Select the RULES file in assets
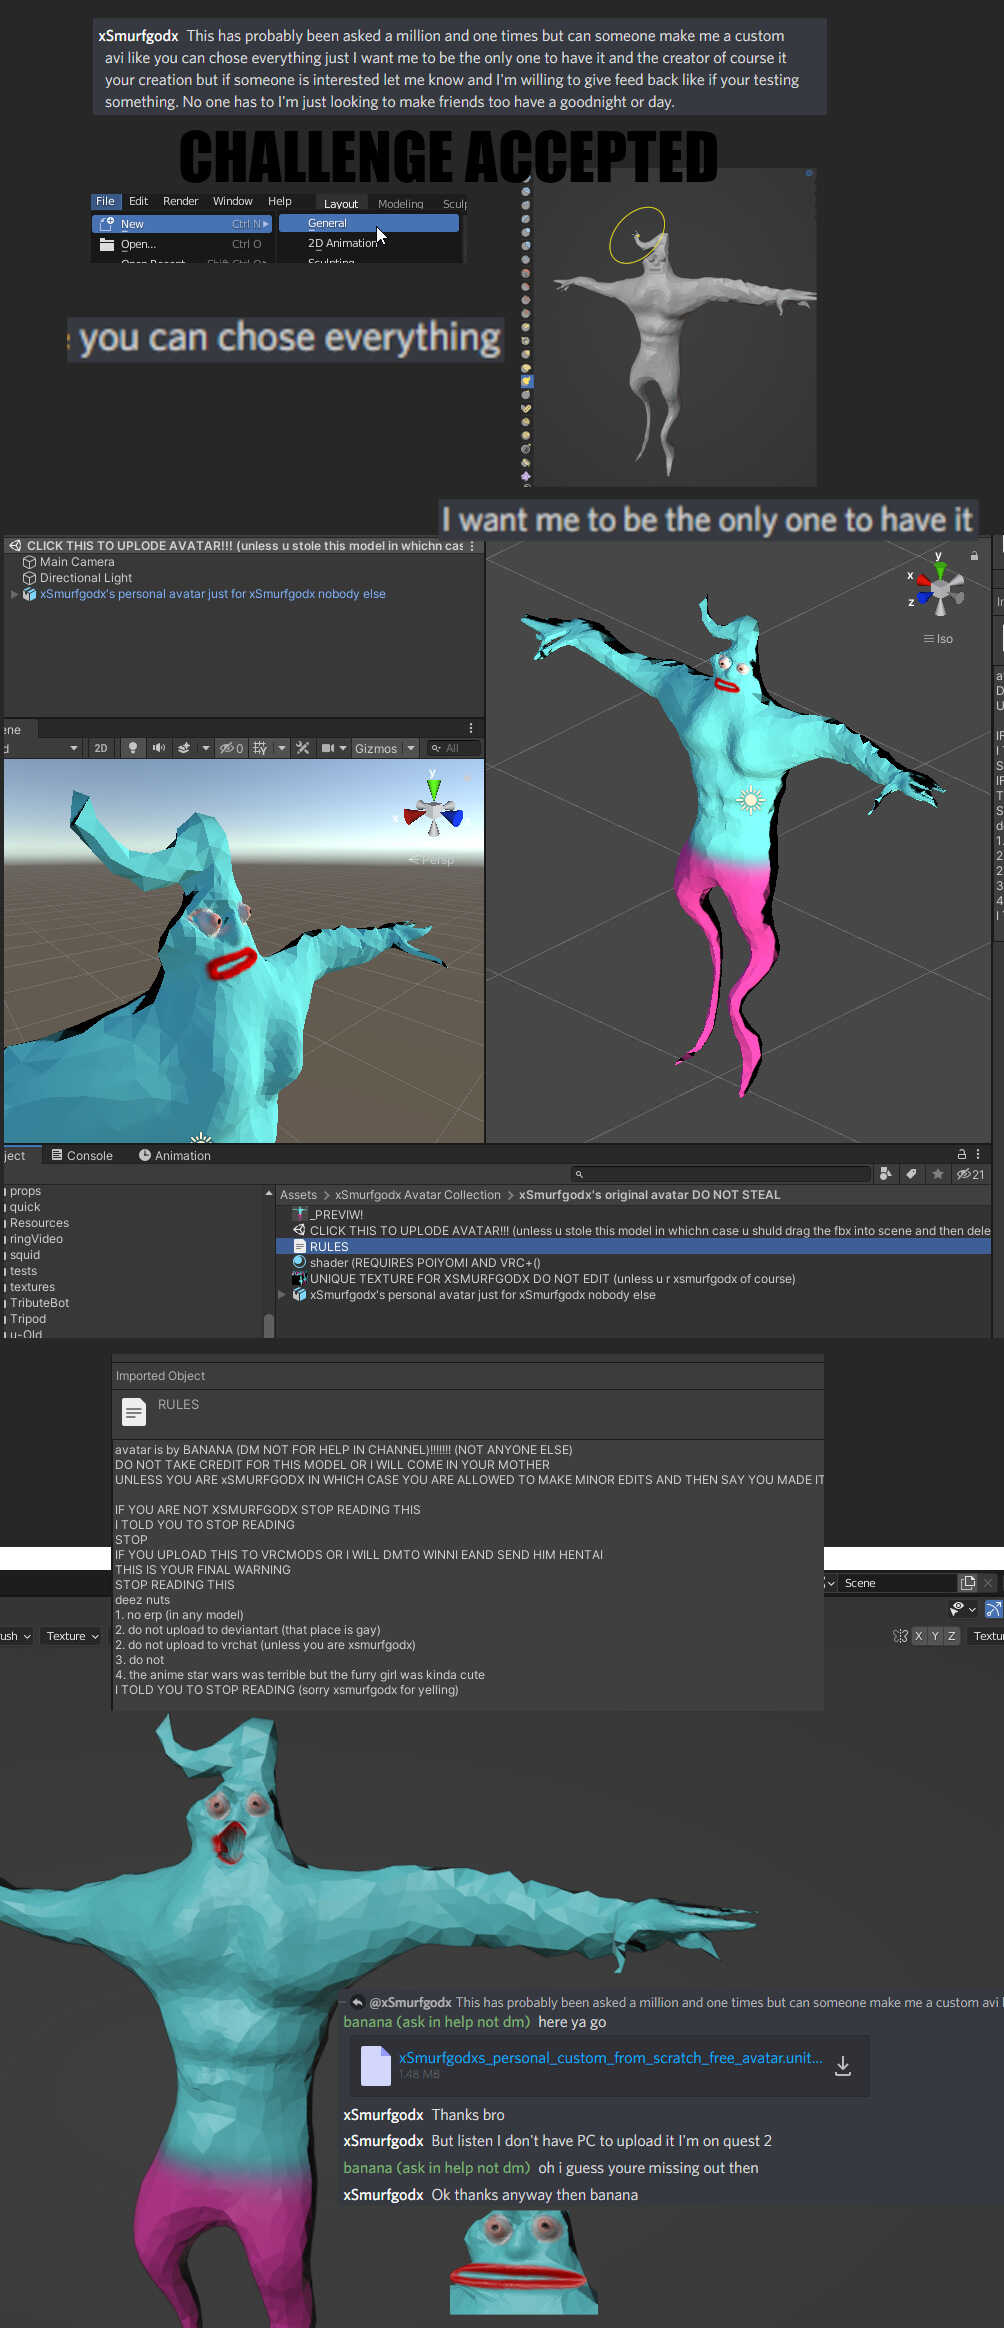The width and height of the screenshot is (1004, 2328). coord(329,1247)
